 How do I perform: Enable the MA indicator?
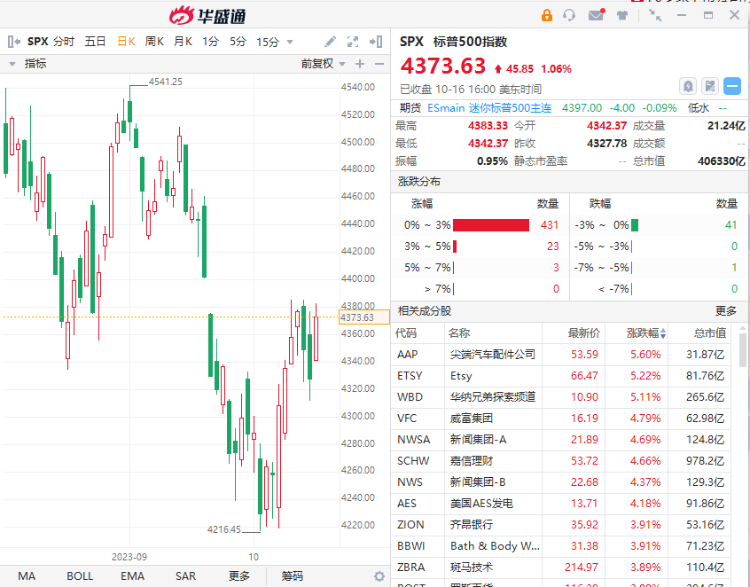click(x=27, y=576)
